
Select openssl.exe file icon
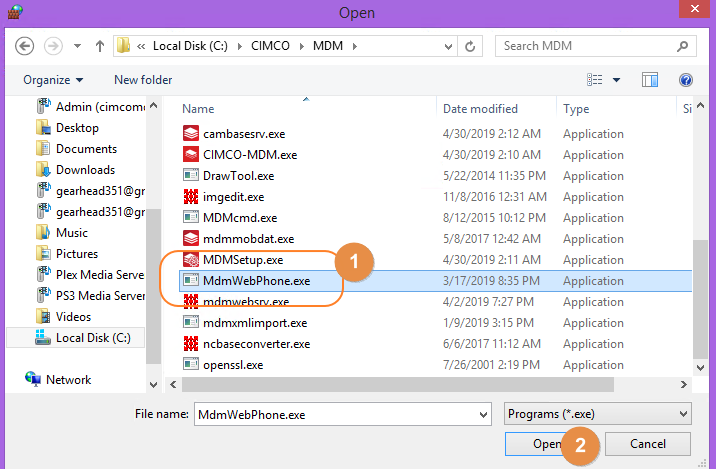tap(191, 364)
